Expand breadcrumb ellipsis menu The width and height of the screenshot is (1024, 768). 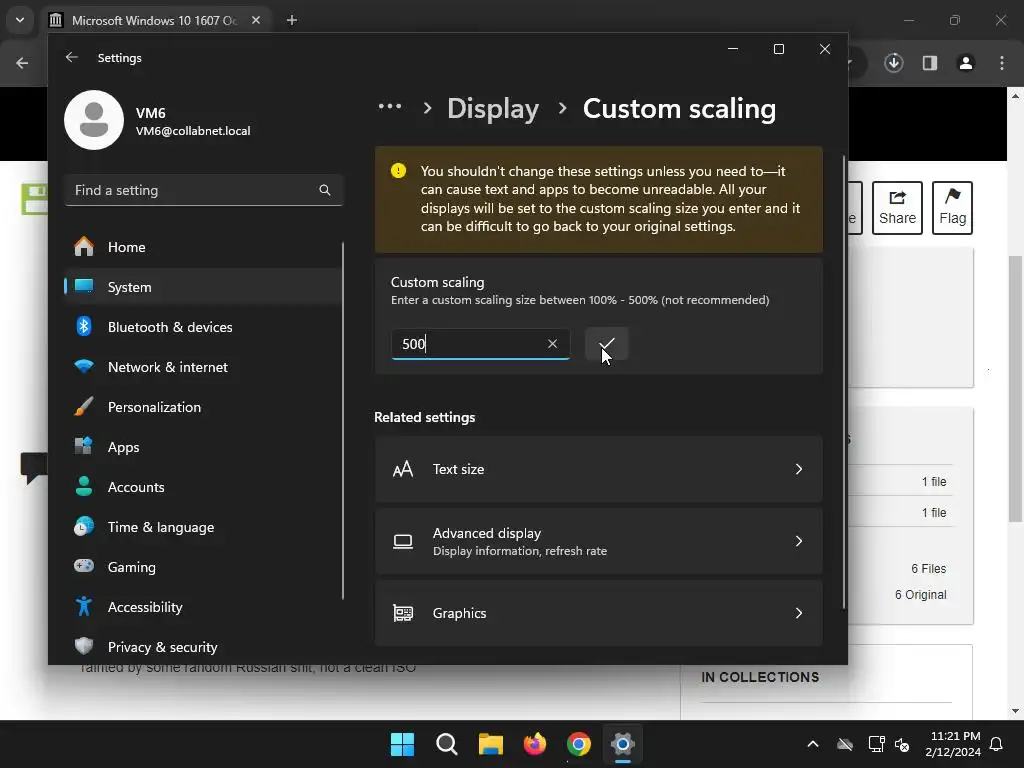(x=390, y=107)
